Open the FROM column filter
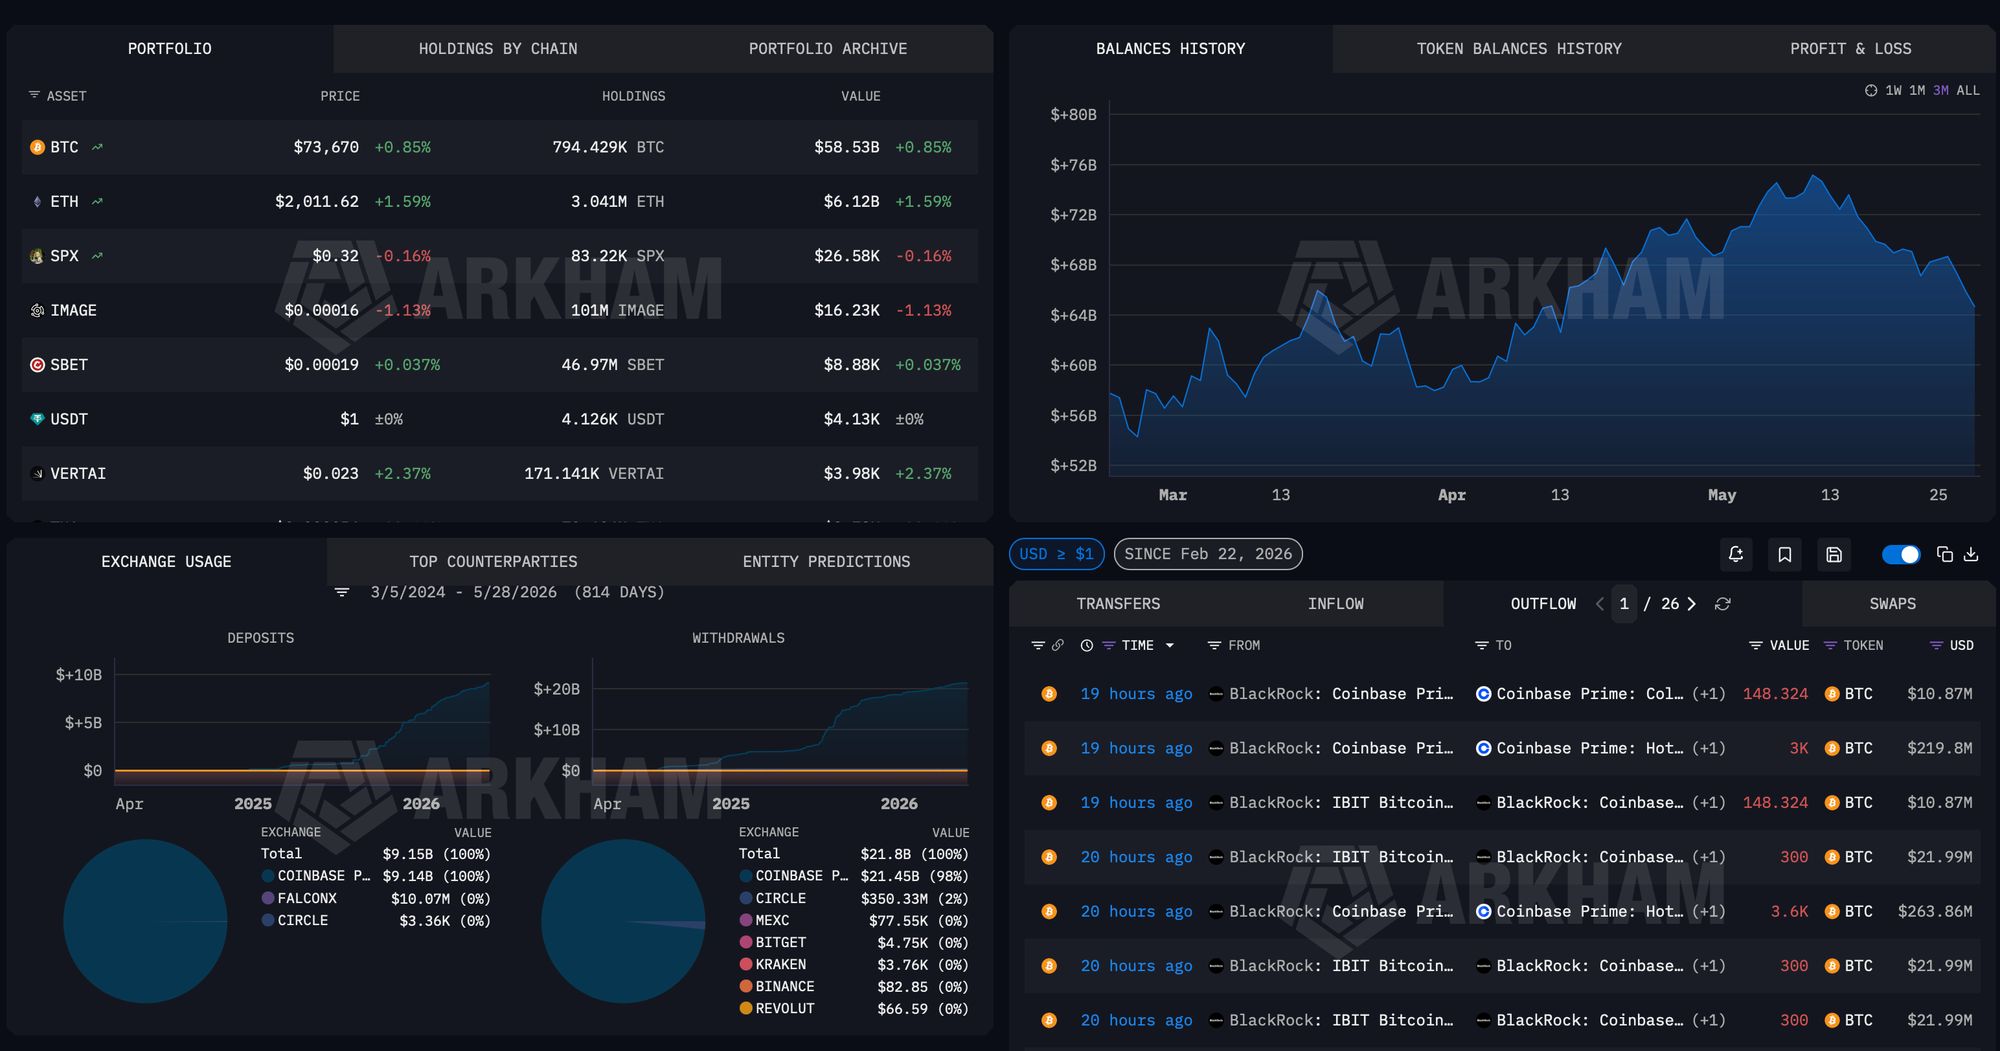 pos(1214,646)
